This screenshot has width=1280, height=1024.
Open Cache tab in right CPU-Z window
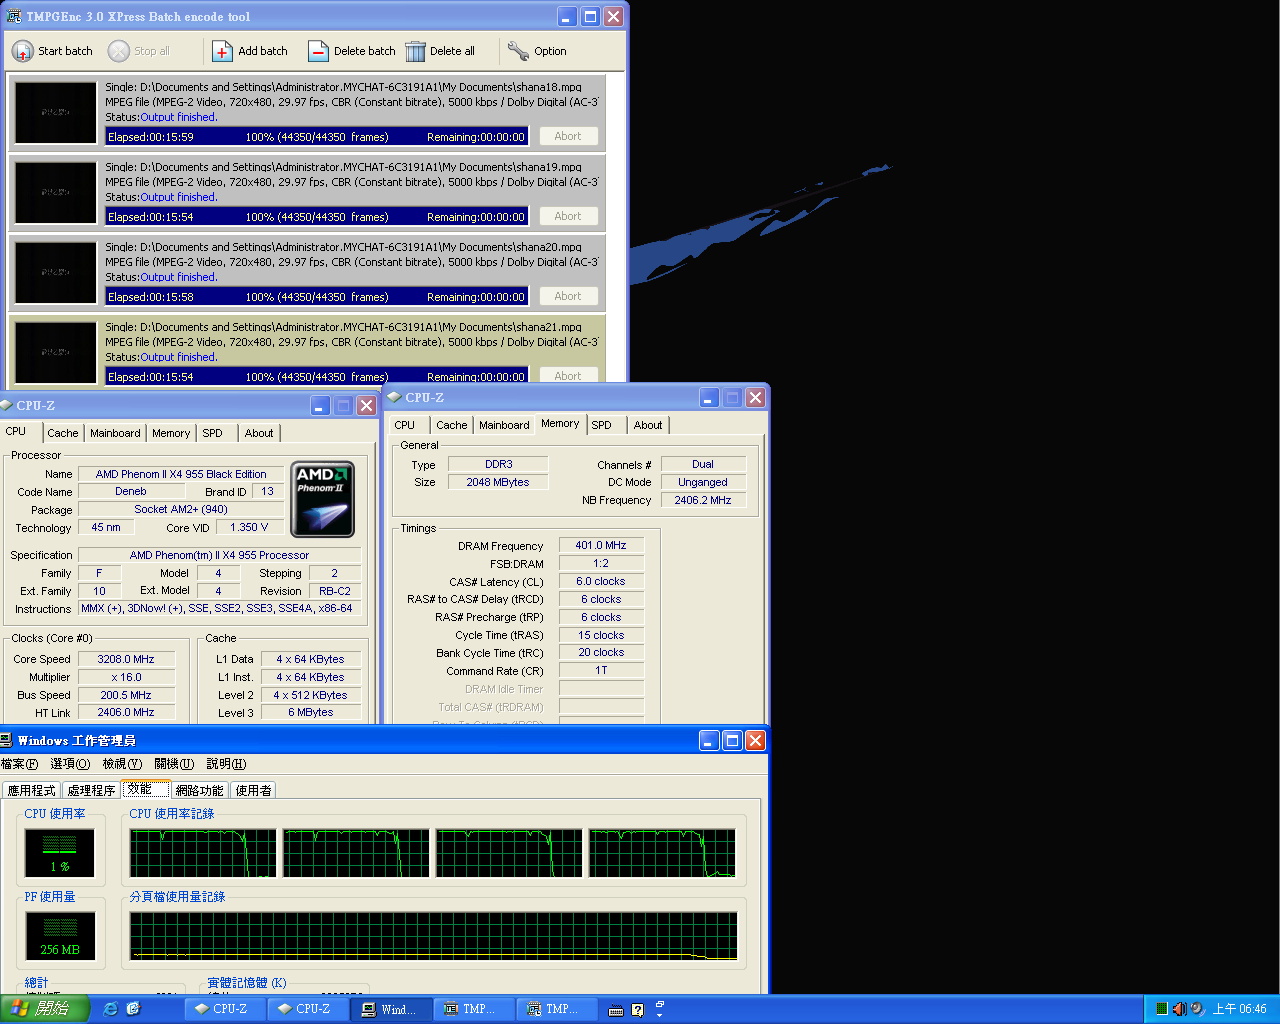pos(452,425)
